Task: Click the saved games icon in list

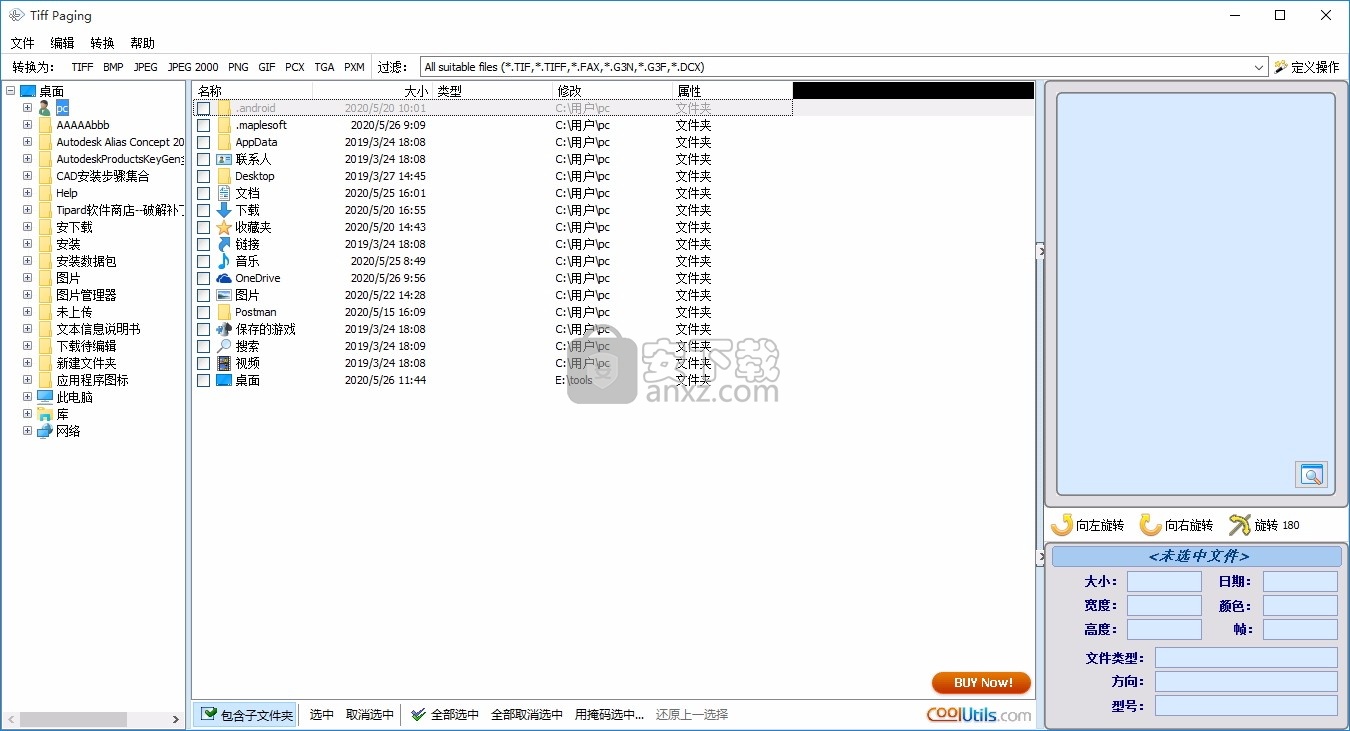Action: [x=224, y=329]
